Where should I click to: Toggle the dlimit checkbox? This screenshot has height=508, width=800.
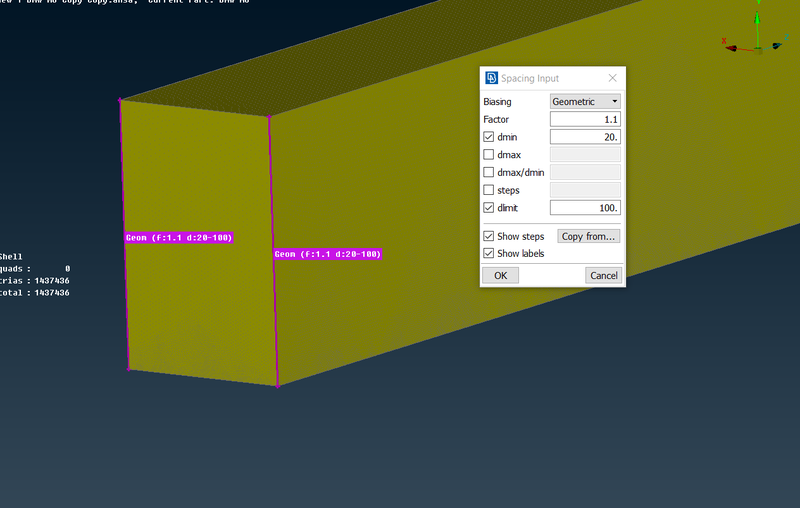pos(488,208)
